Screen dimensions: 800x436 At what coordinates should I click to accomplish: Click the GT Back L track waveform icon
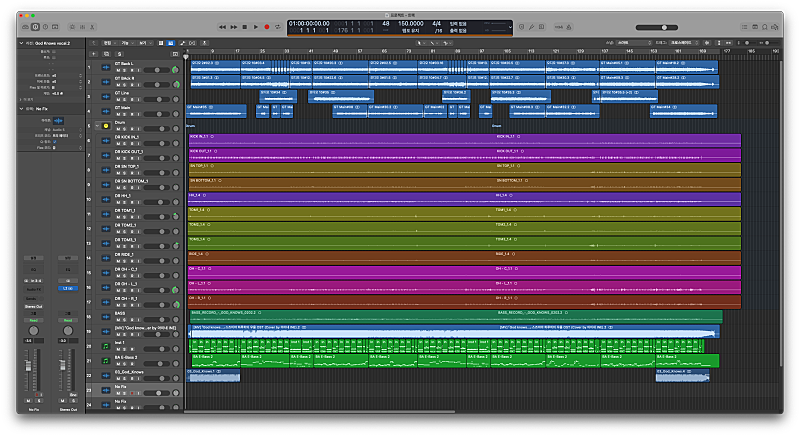pos(105,68)
